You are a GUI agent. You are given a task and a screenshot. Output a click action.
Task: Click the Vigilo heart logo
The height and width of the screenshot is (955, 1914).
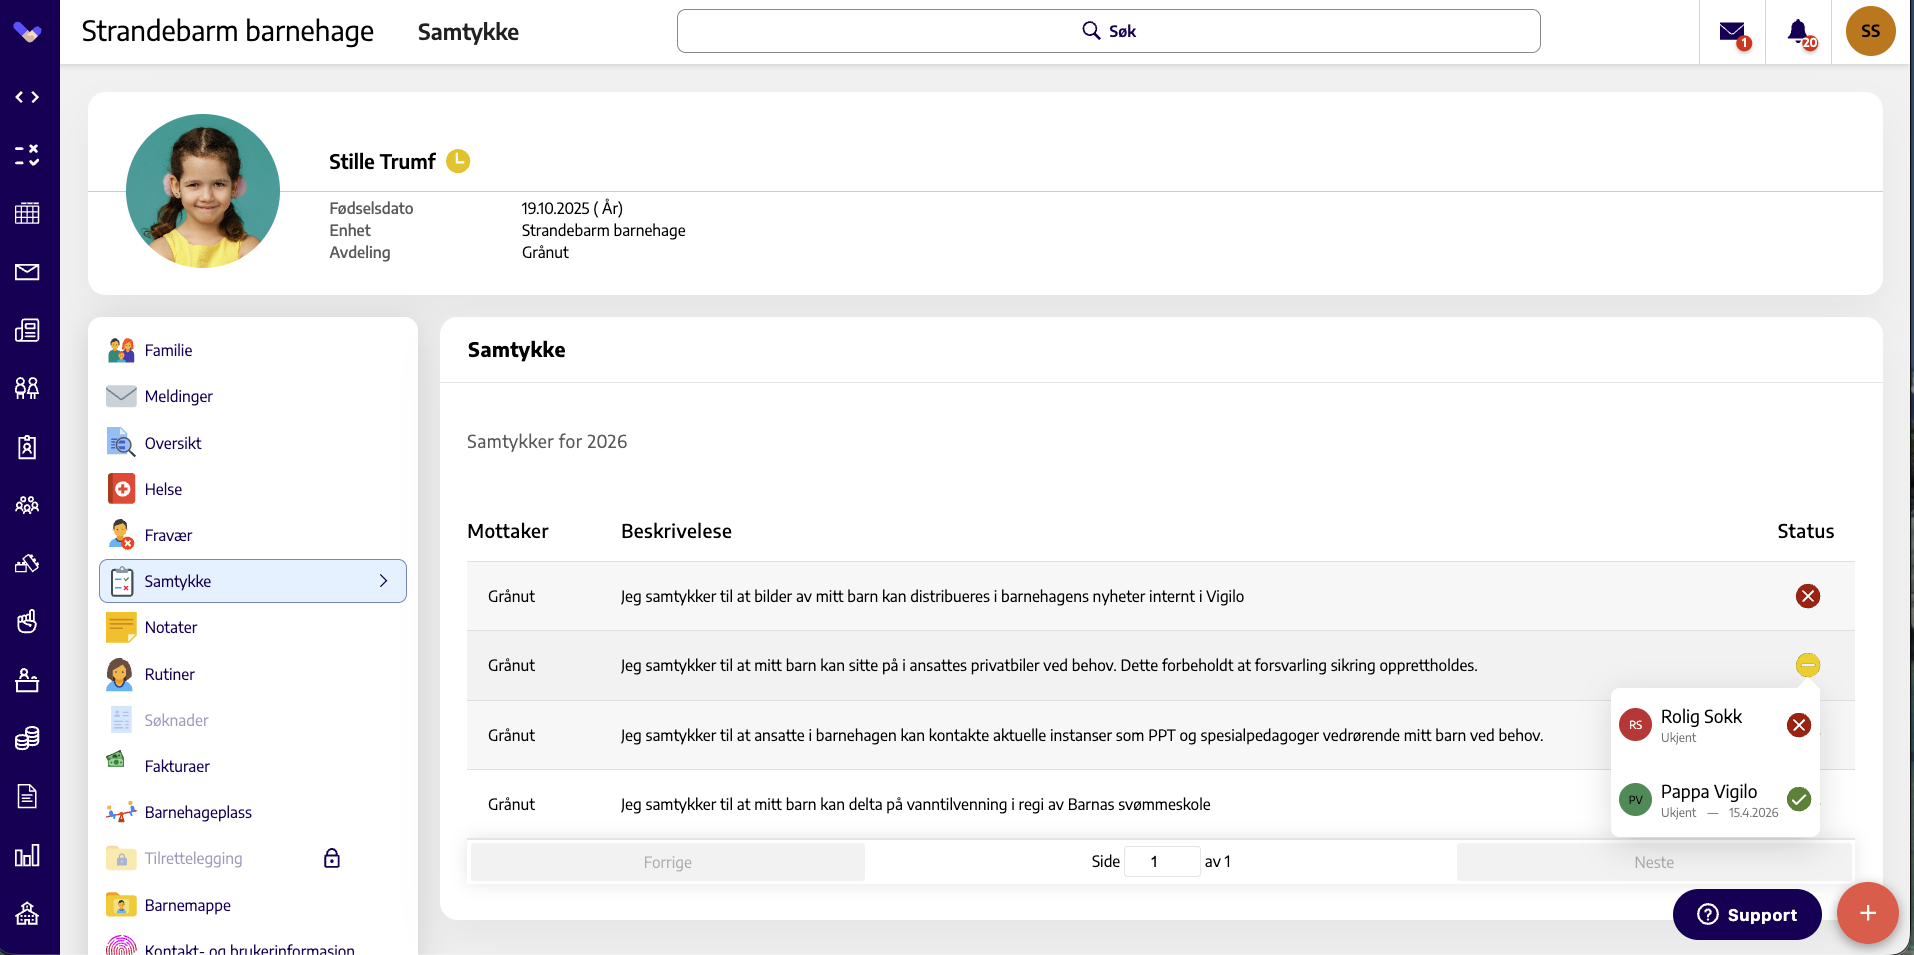point(27,32)
